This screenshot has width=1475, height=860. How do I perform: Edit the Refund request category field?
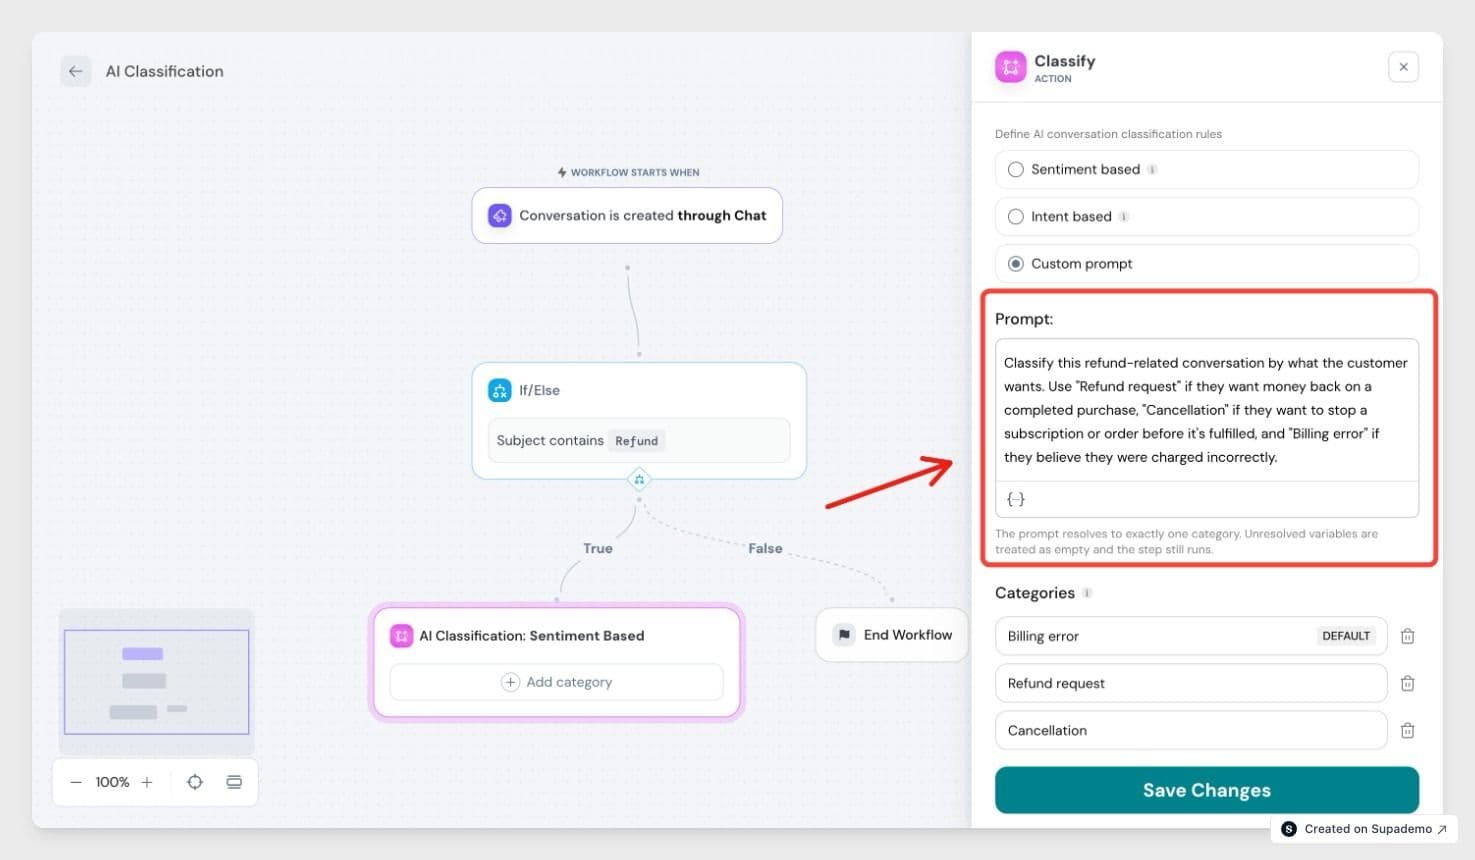coord(1191,683)
